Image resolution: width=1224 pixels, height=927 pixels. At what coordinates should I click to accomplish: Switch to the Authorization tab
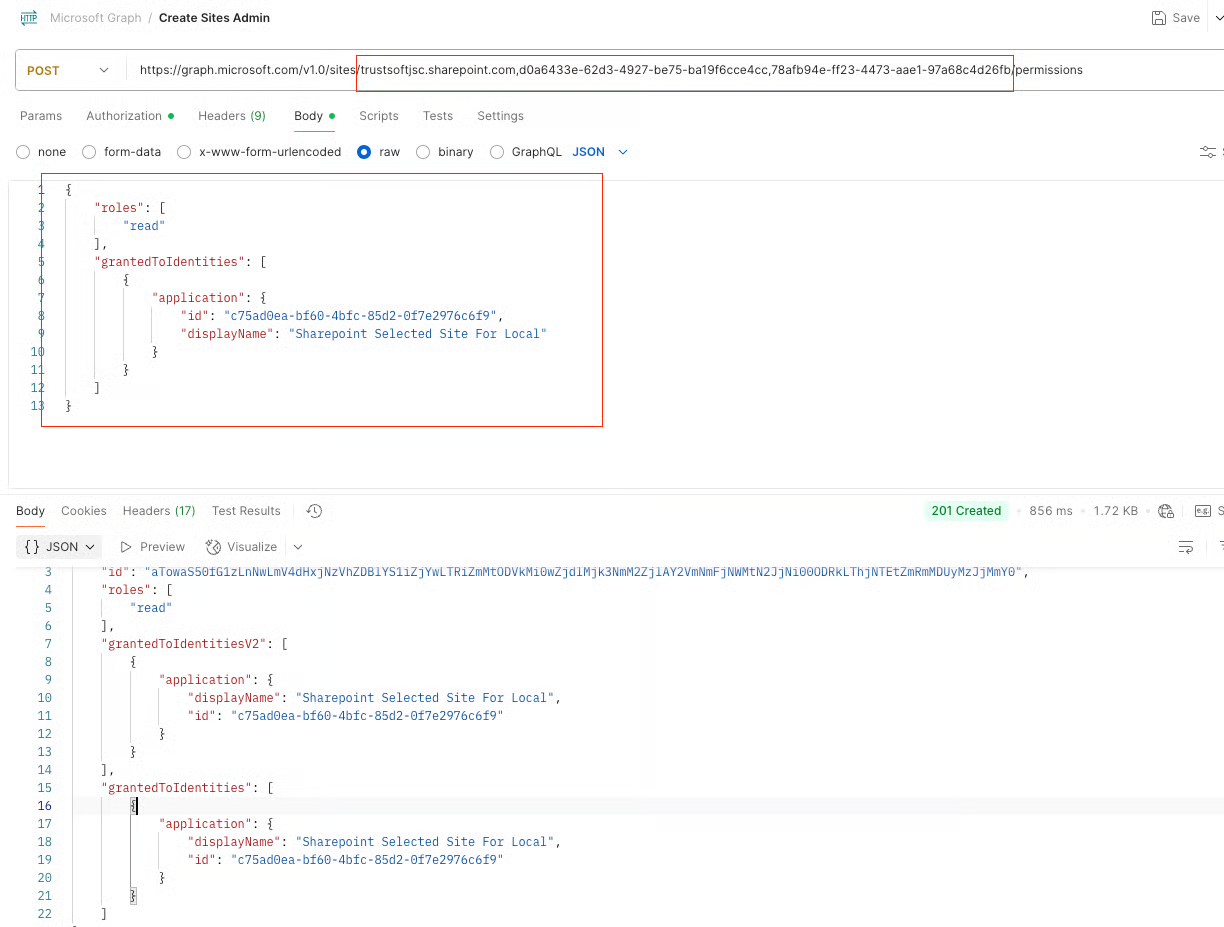pos(124,116)
